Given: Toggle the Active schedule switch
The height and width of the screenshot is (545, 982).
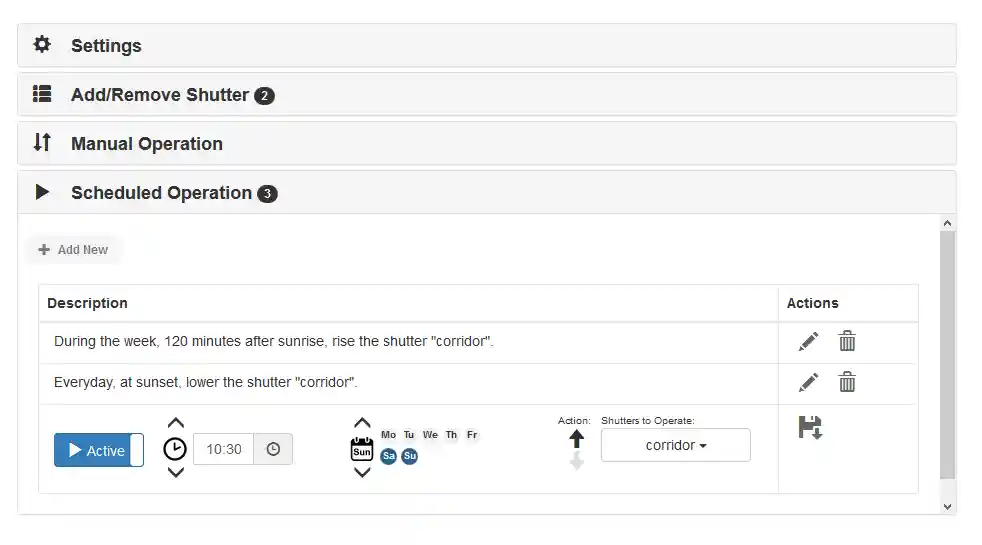Looking at the screenshot, I should (x=99, y=450).
